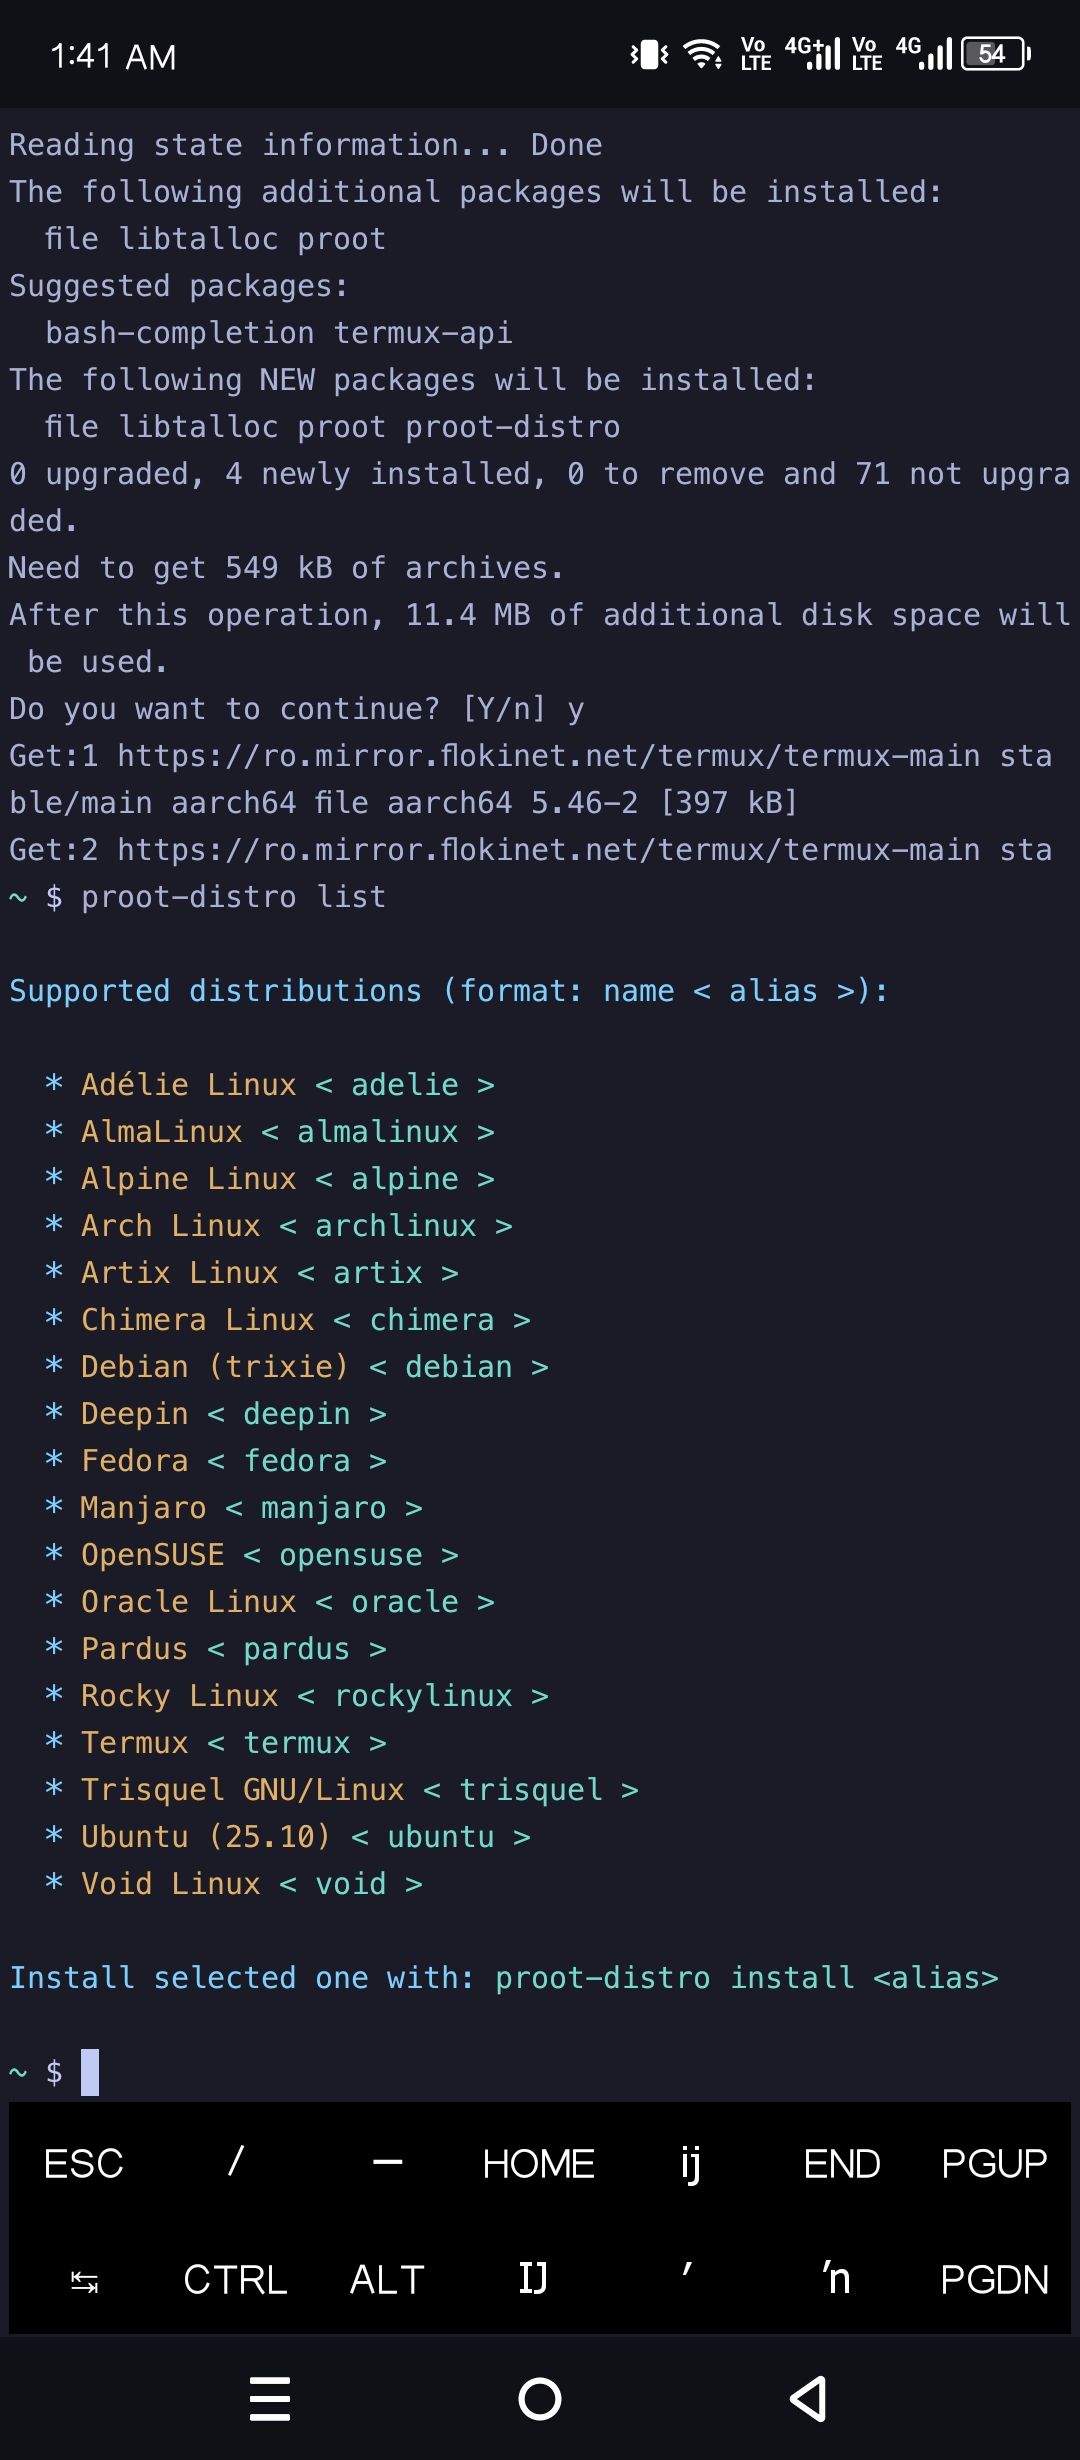This screenshot has width=1080, height=2460.
Task: Tap the HOME key on the extra keys bar
Action: point(538,2163)
